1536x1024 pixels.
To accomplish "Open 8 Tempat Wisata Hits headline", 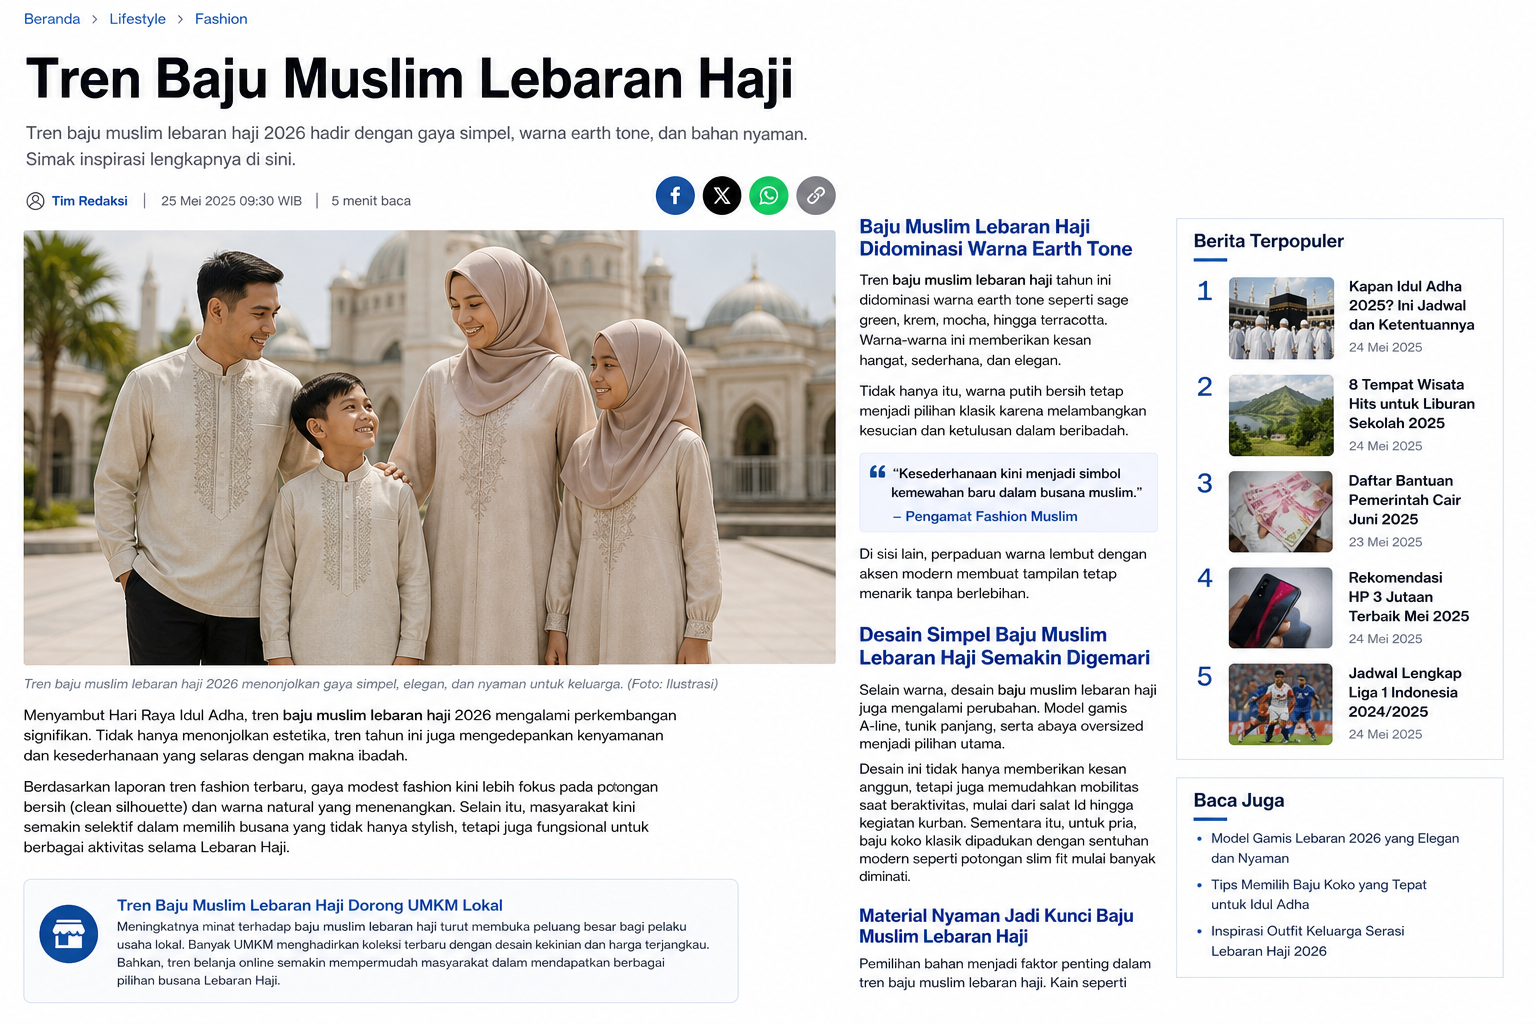I will click(x=1411, y=404).
